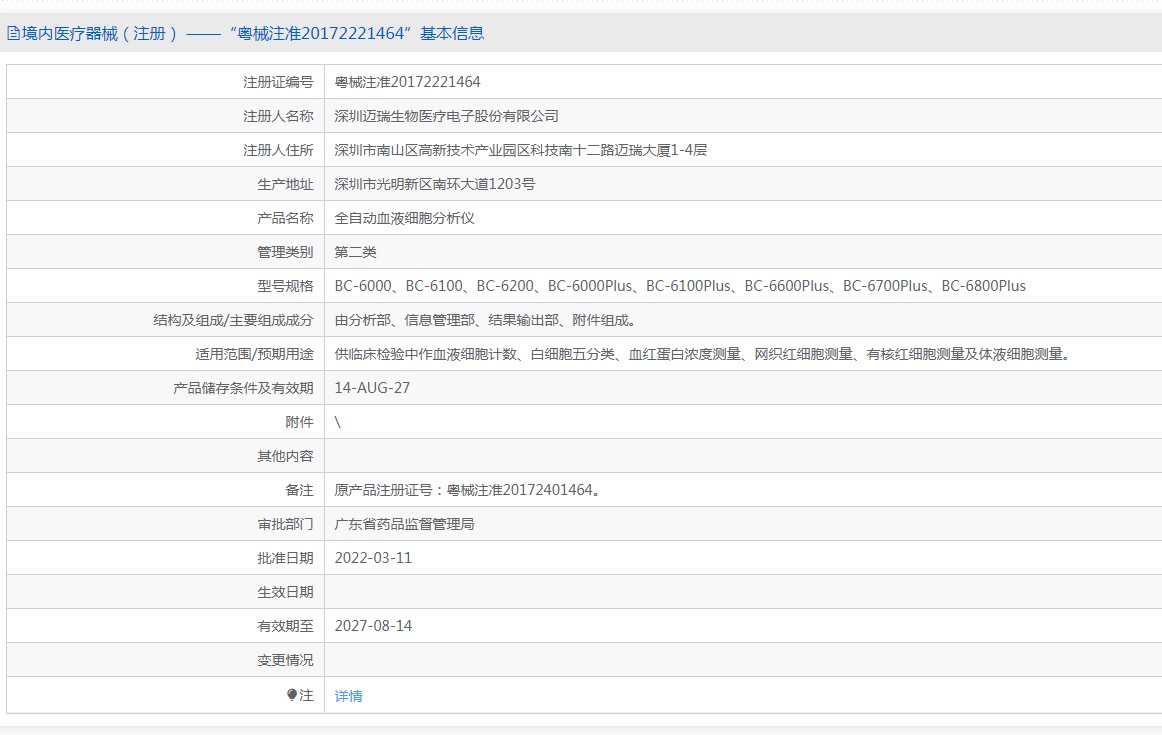Image resolution: width=1162 pixels, height=735 pixels.
Task: Select the intended use text 供临床检验中作血液细胞计数…
Action: [x=703, y=354]
